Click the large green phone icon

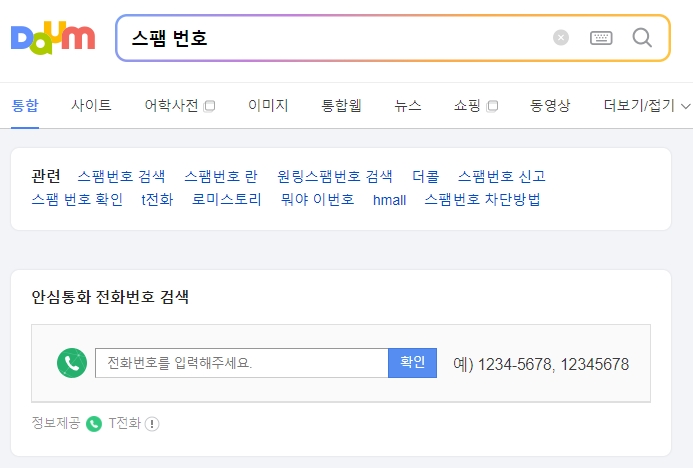(72, 363)
